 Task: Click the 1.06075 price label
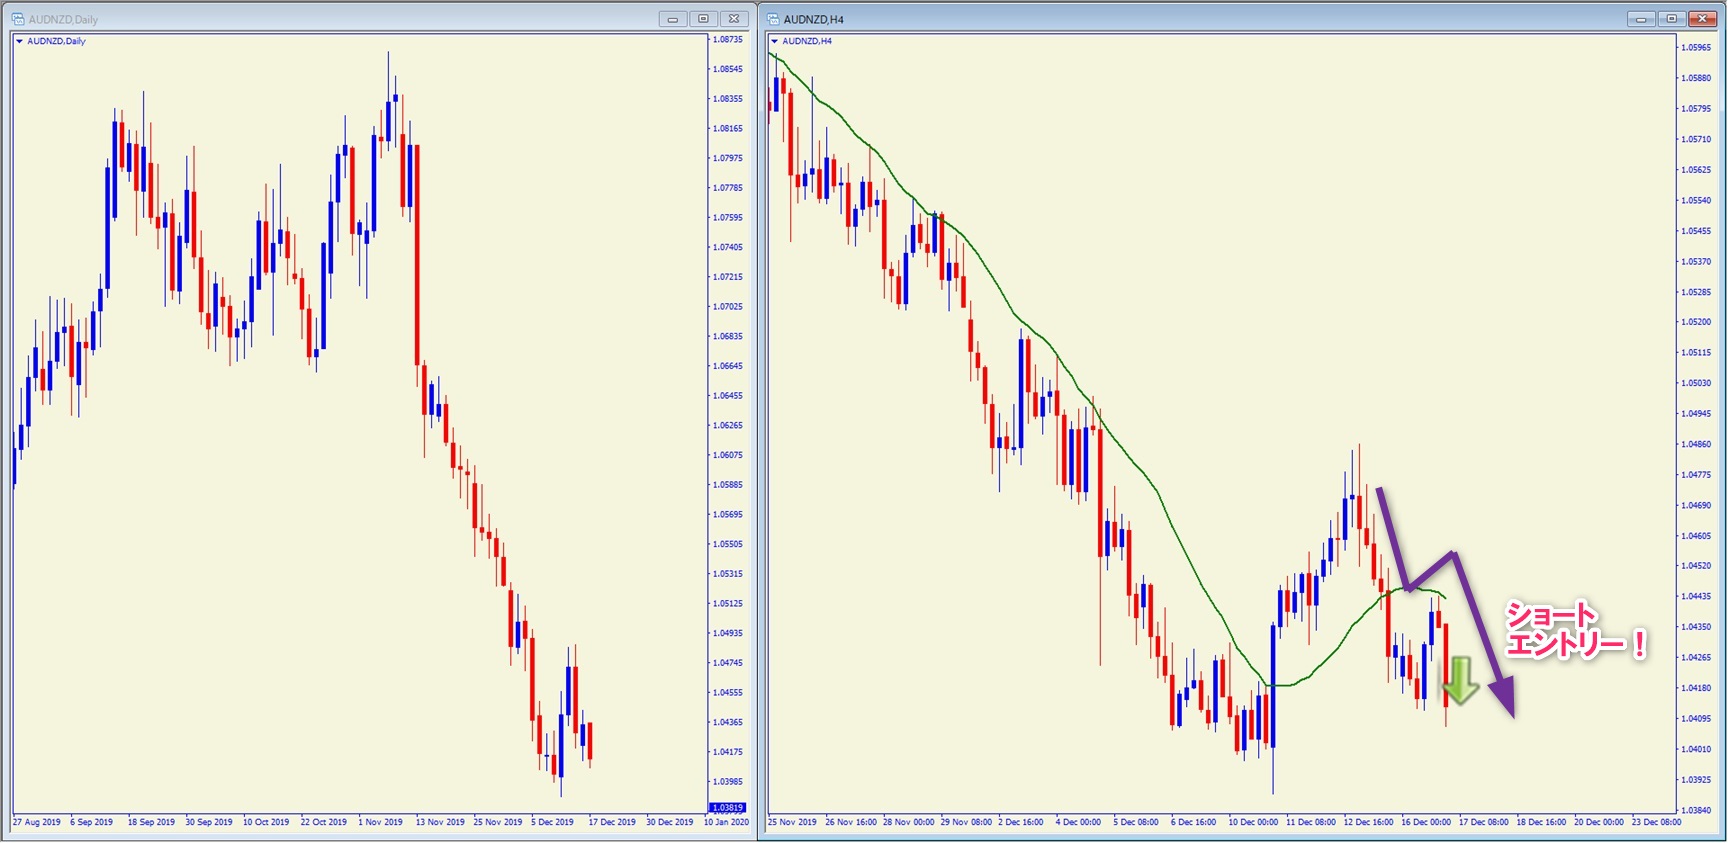[728, 455]
